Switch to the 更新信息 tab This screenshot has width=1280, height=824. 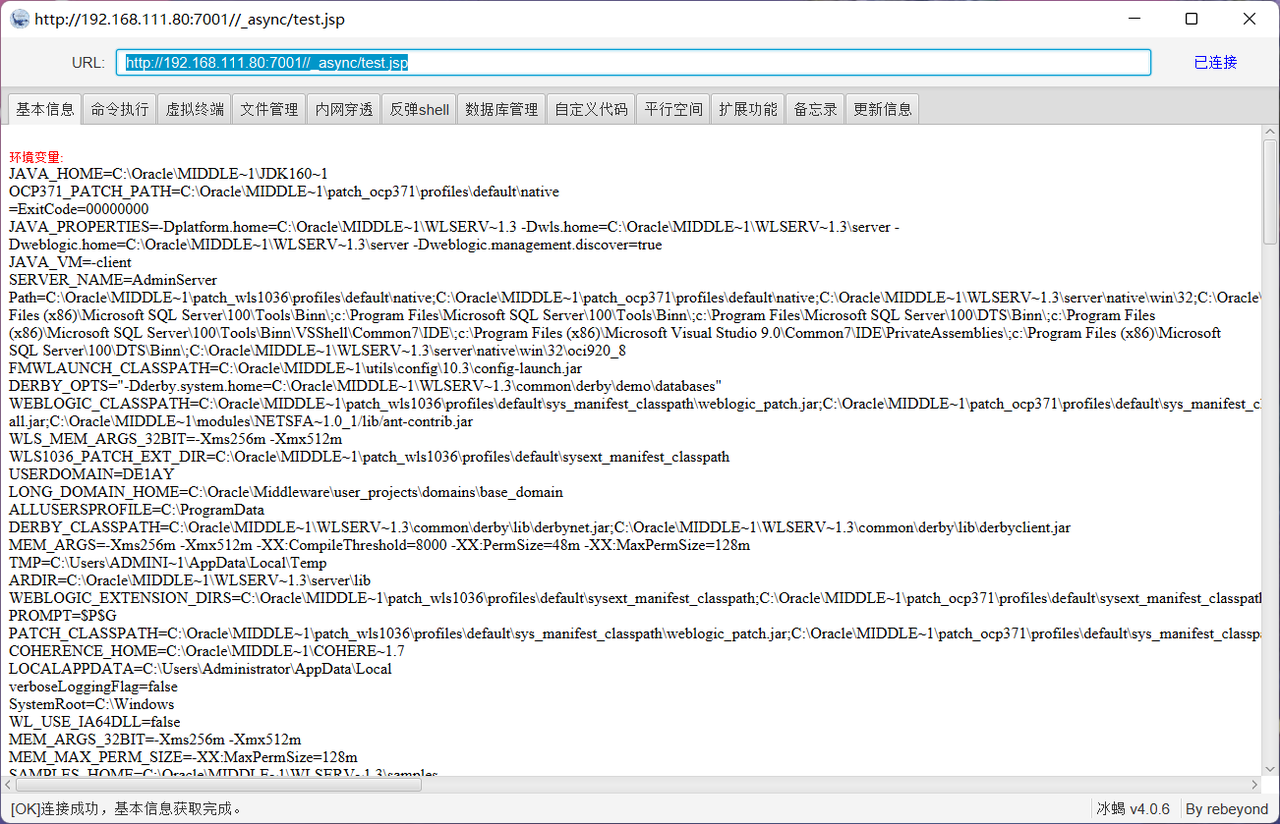click(882, 109)
